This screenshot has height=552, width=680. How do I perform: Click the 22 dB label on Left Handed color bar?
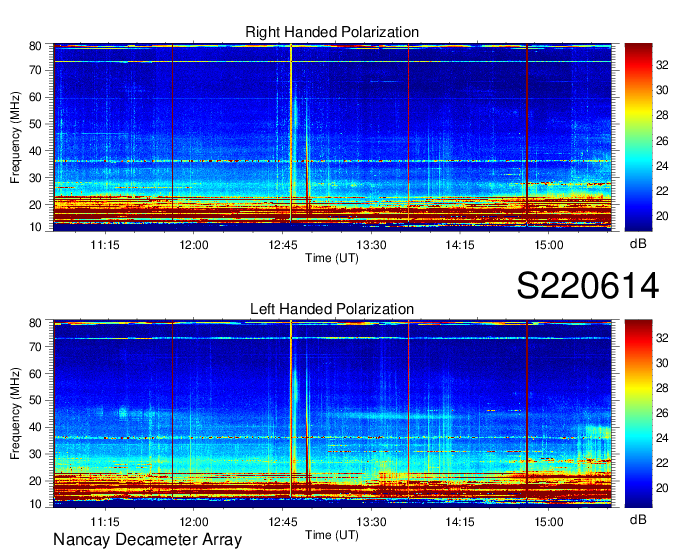pos(662,463)
